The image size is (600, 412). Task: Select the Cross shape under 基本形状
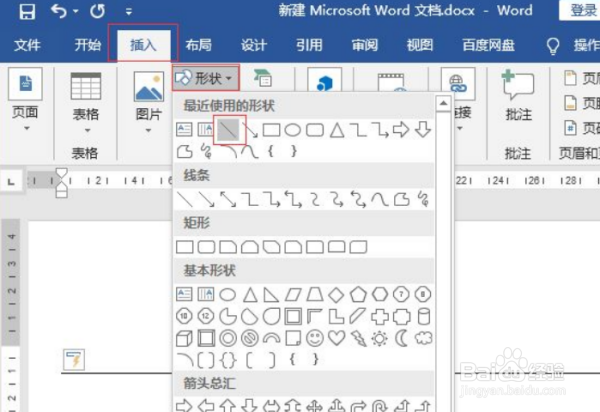pos(380,317)
